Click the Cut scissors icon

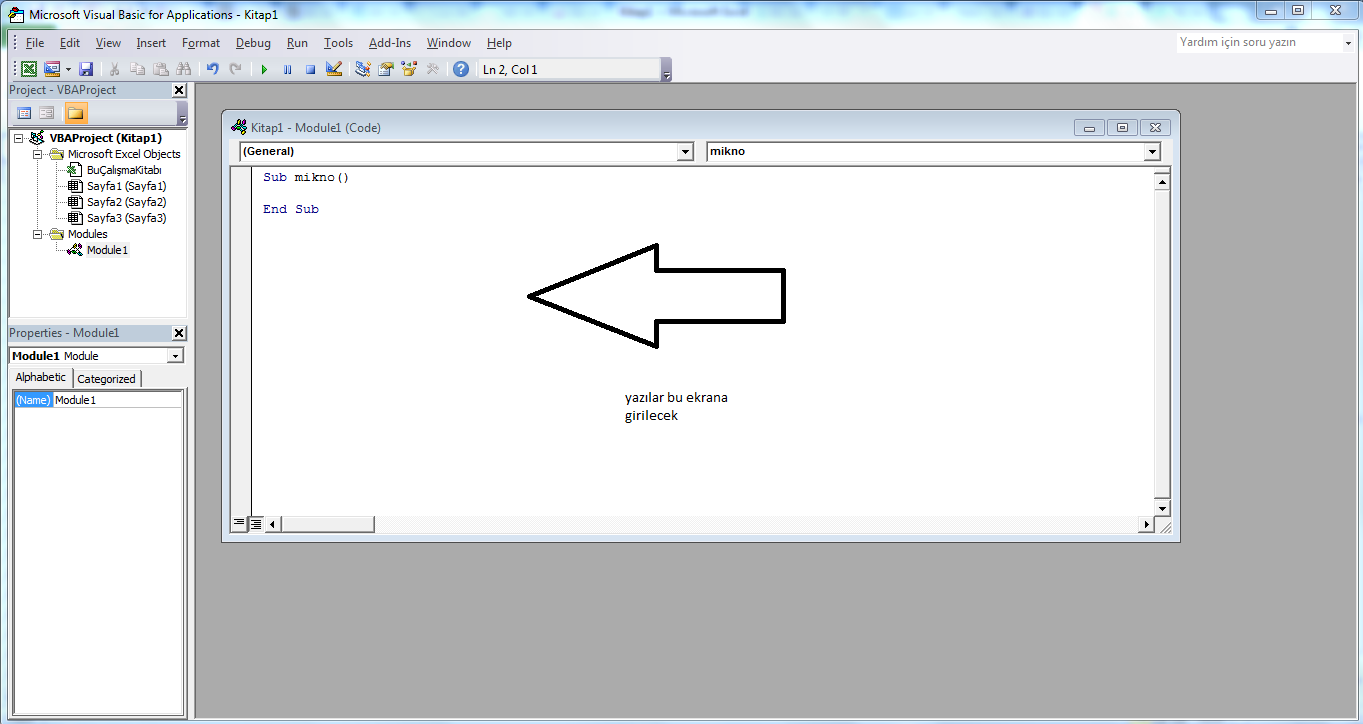(115, 69)
